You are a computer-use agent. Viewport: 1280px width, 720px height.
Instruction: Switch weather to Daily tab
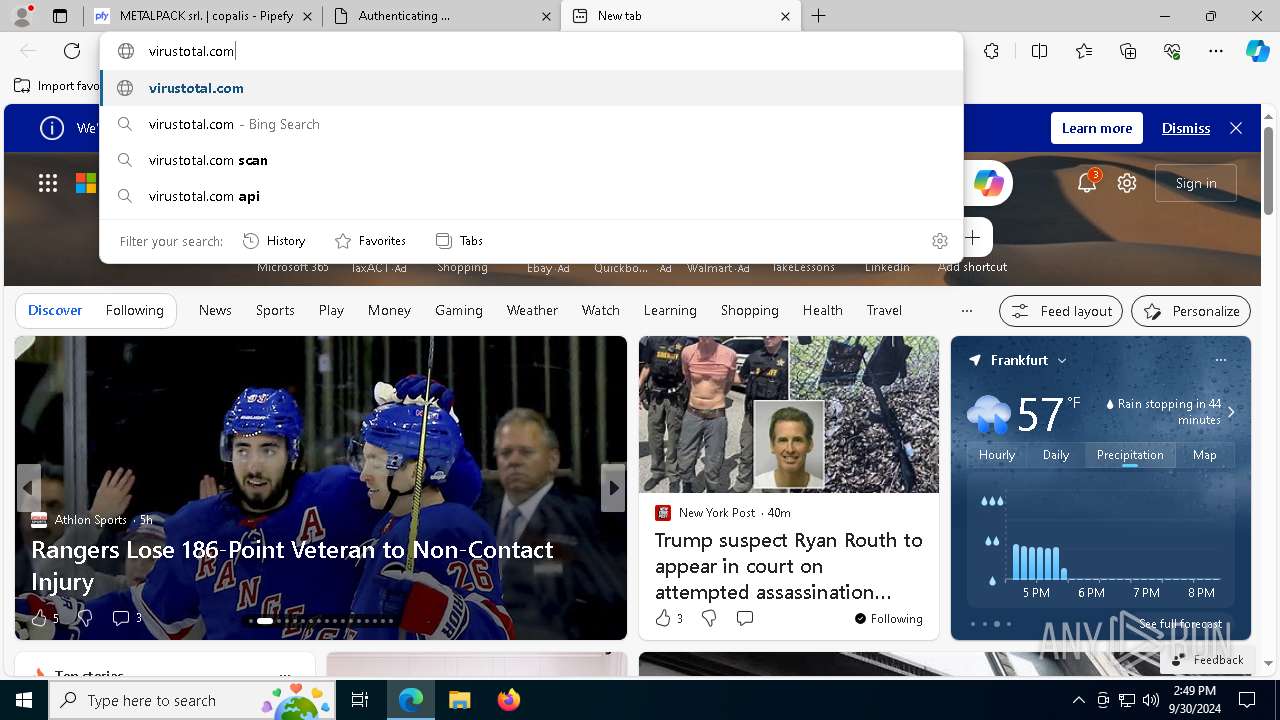pyautogui.click(x=1056, y=455)
